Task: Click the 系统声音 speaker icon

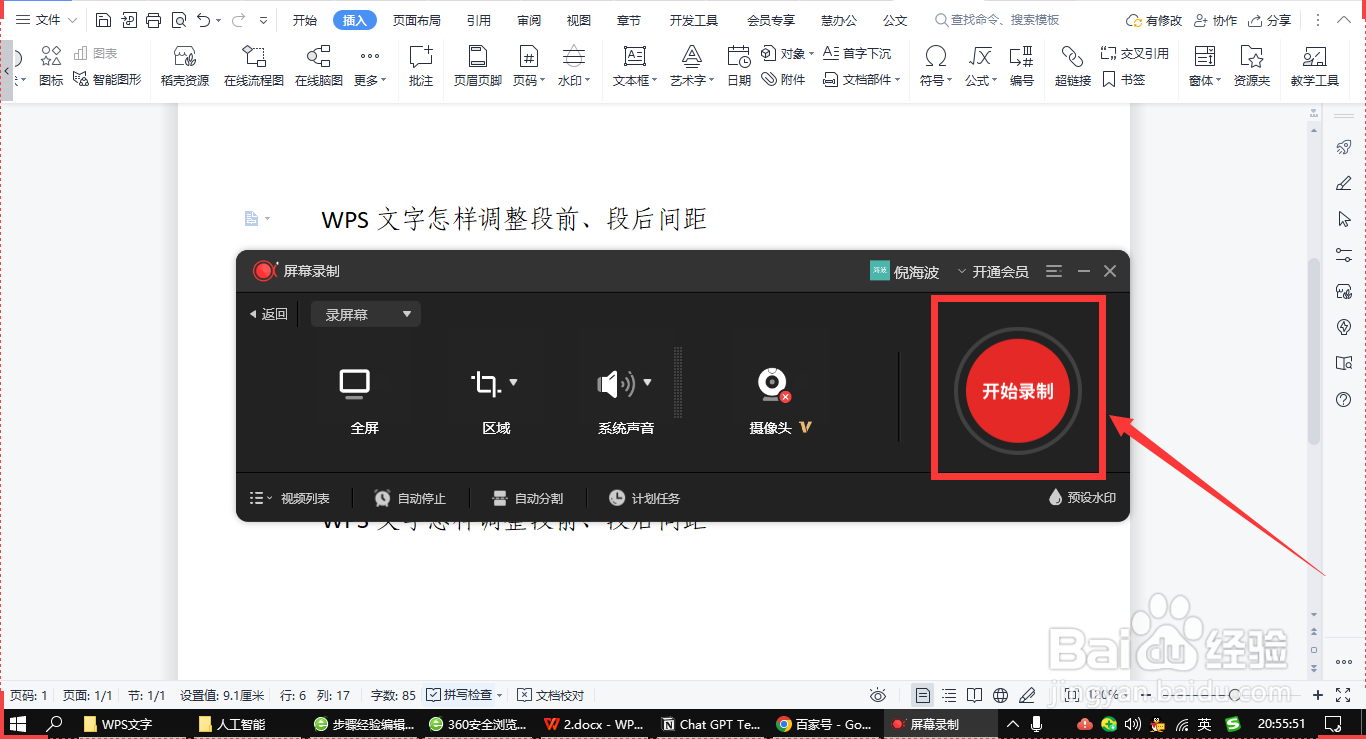Action: 615,383
